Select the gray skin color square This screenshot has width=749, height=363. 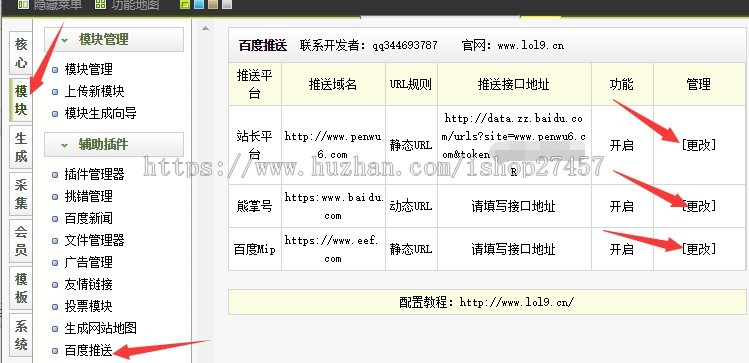pos(227,5)
